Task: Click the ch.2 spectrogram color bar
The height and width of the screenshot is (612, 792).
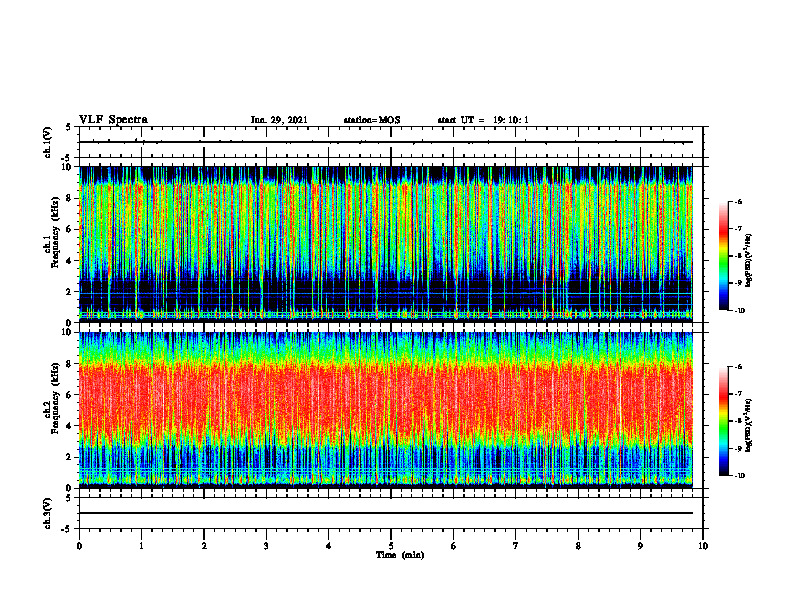Action: pos(724,421)
